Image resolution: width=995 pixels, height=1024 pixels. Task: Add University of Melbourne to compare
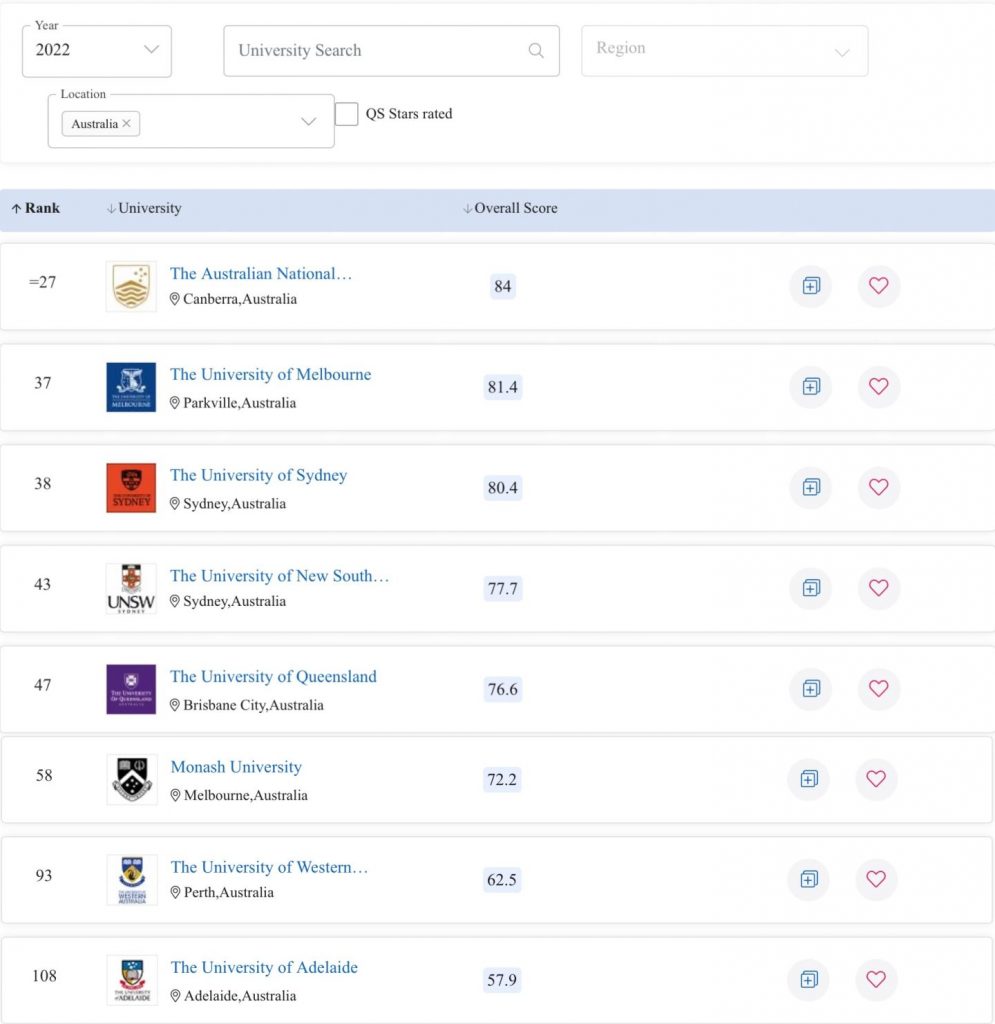click(x=811, y=387)
